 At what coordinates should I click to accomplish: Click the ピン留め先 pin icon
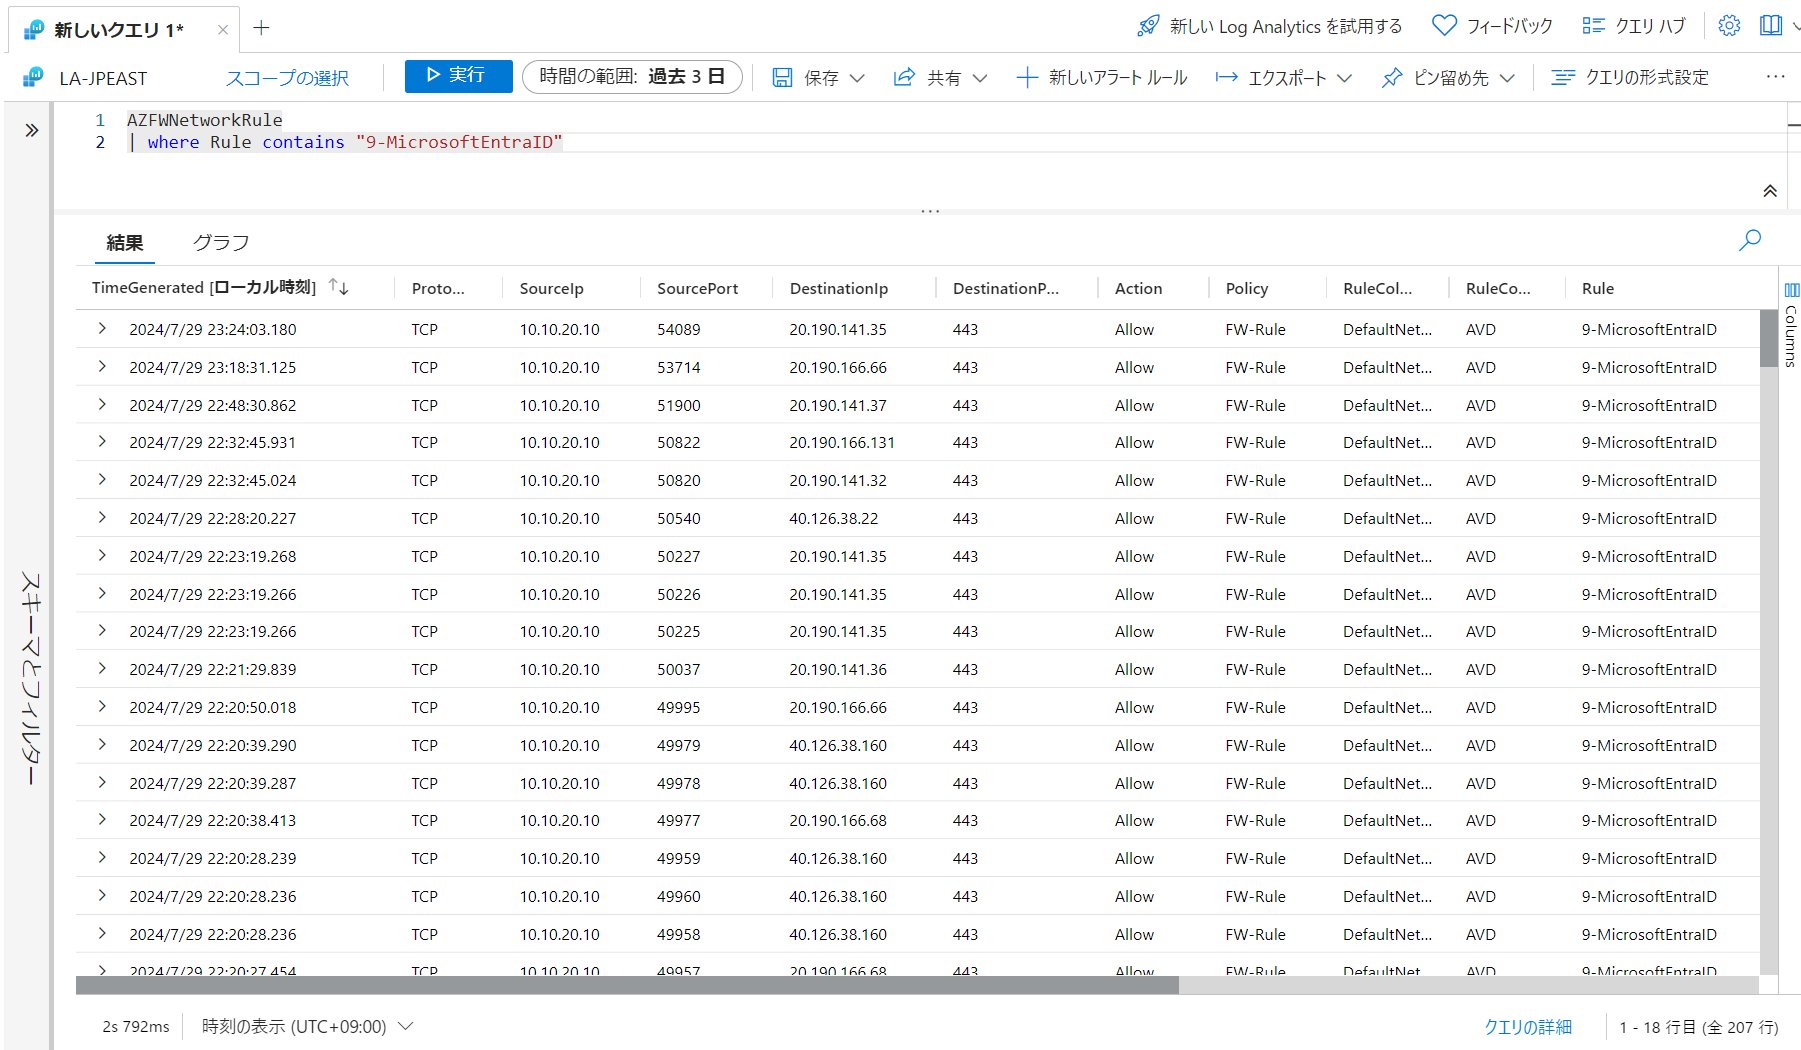click(x=1392, y=78)
